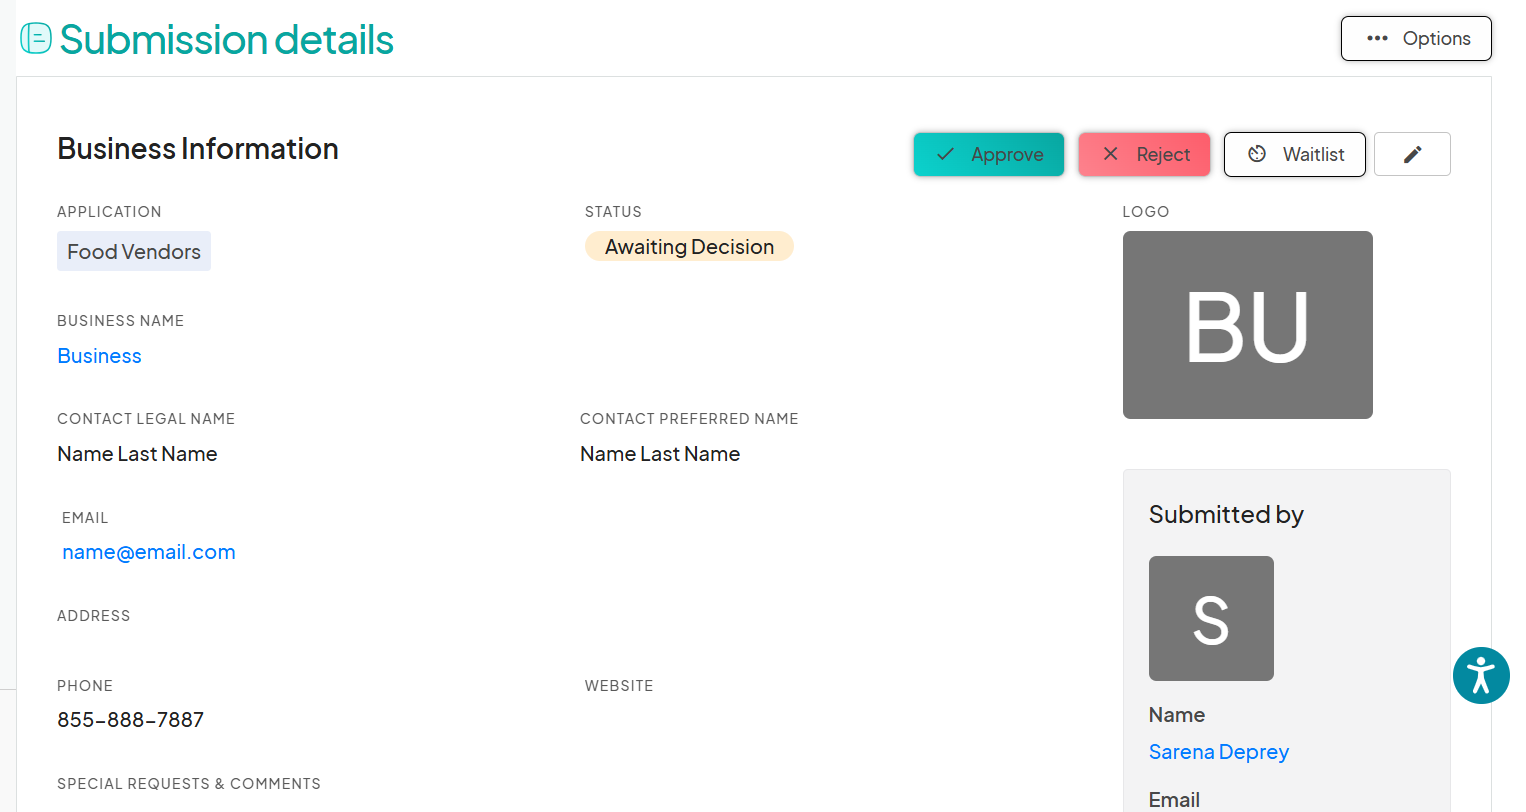Move the submission to Waitlist
This screenshot has width=1526, height=812.
(1294, 154)
